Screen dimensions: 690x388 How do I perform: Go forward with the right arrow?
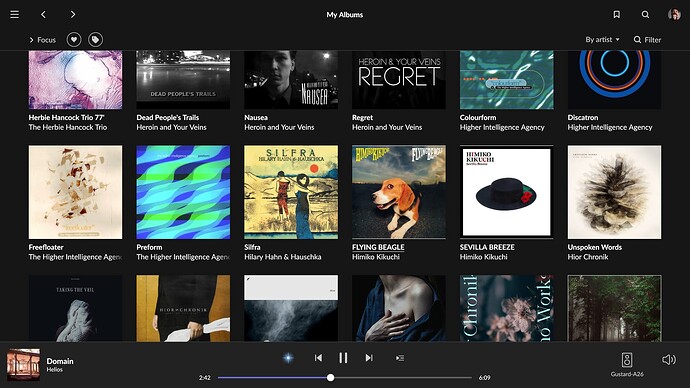point(73,15)
